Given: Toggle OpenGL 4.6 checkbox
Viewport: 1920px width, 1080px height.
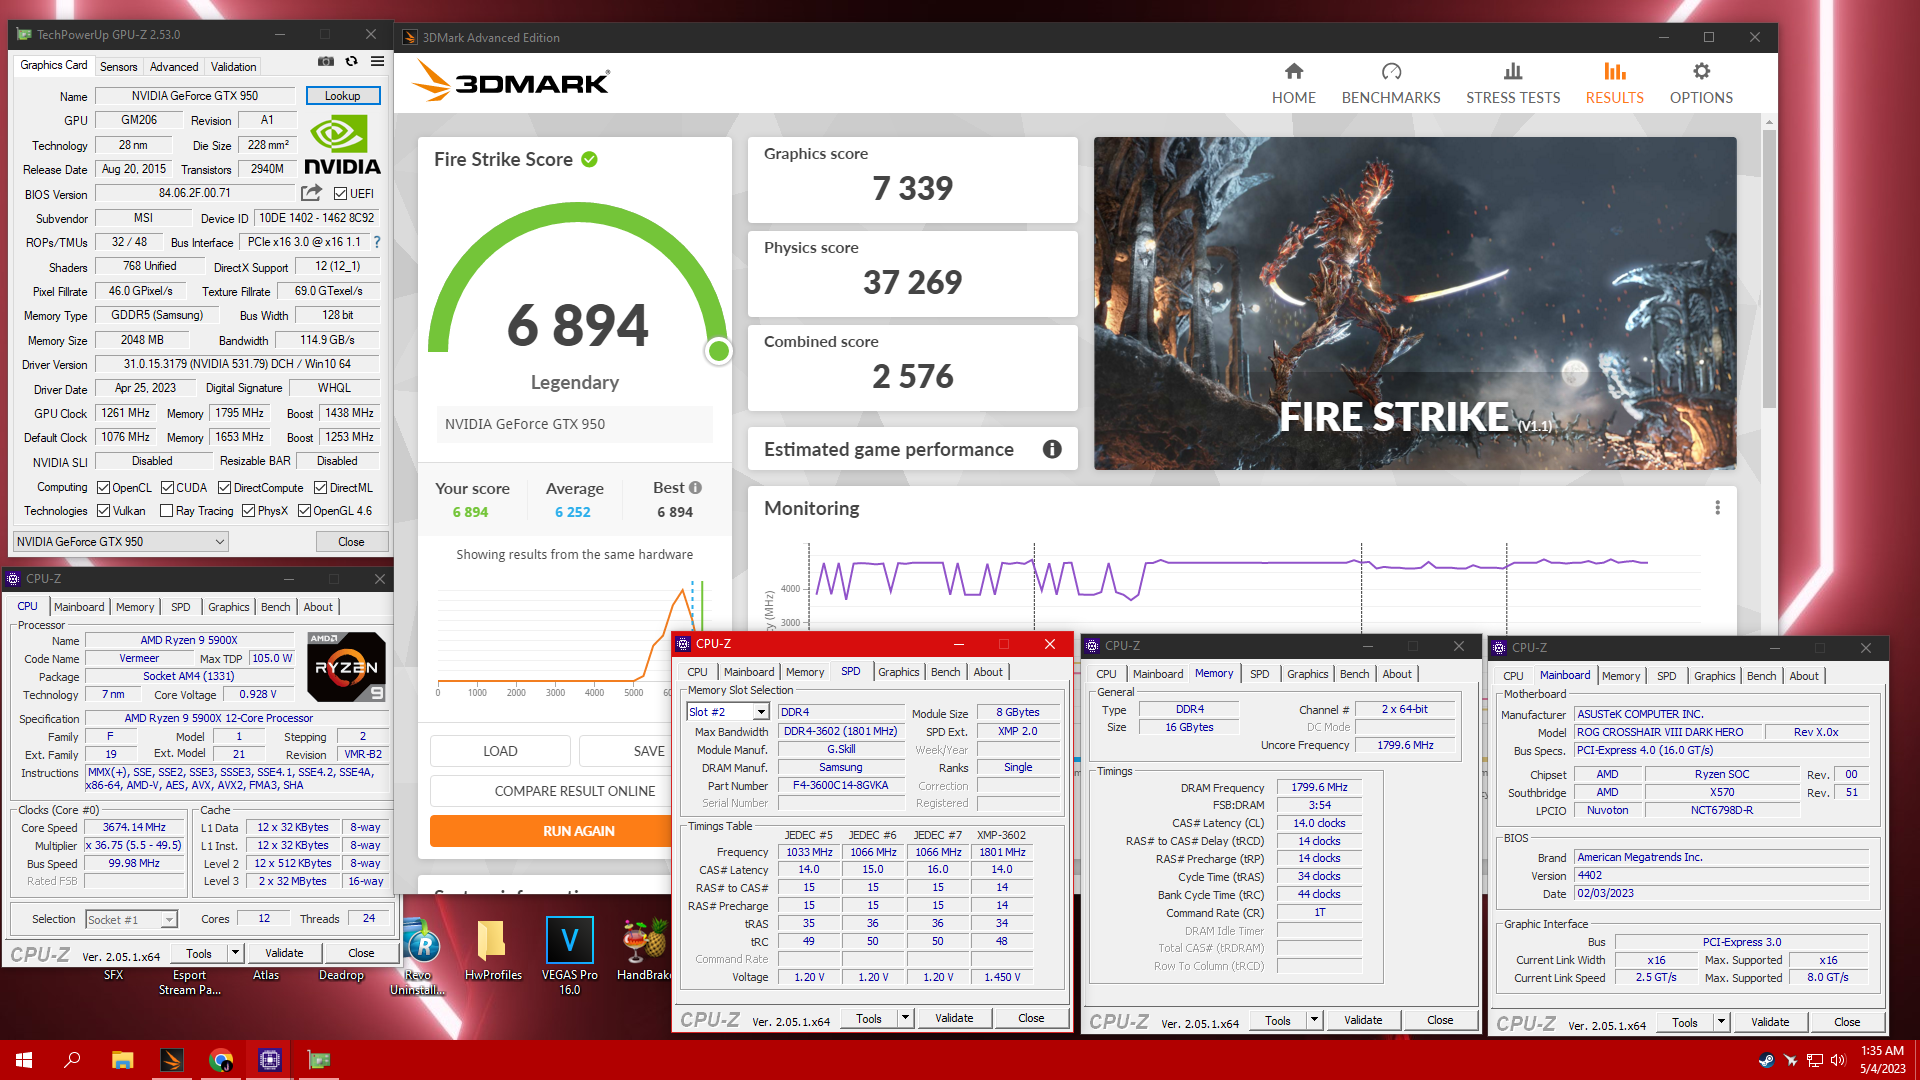Looking at the screenshot, I should [304, 511].
